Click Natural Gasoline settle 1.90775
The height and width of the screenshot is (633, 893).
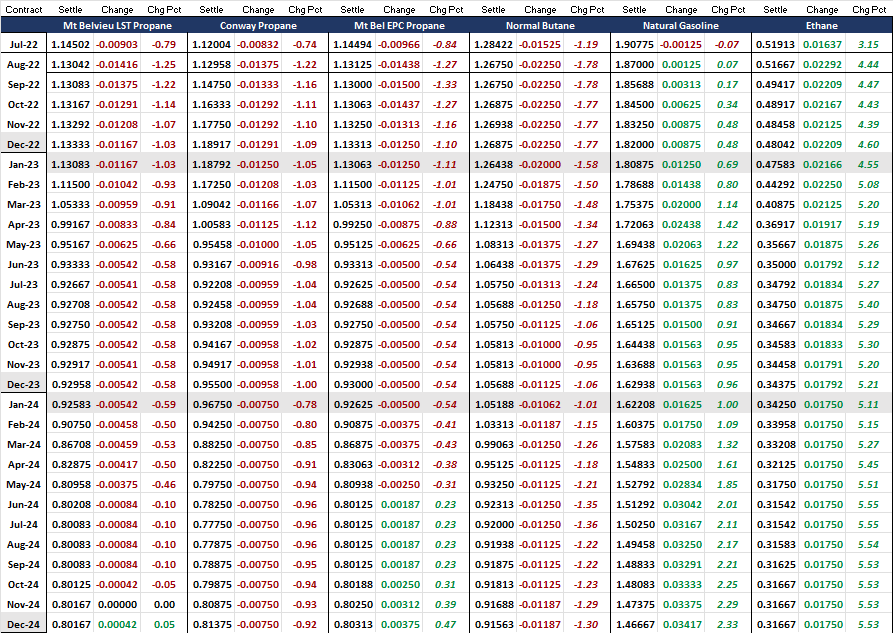click(634, 44)
